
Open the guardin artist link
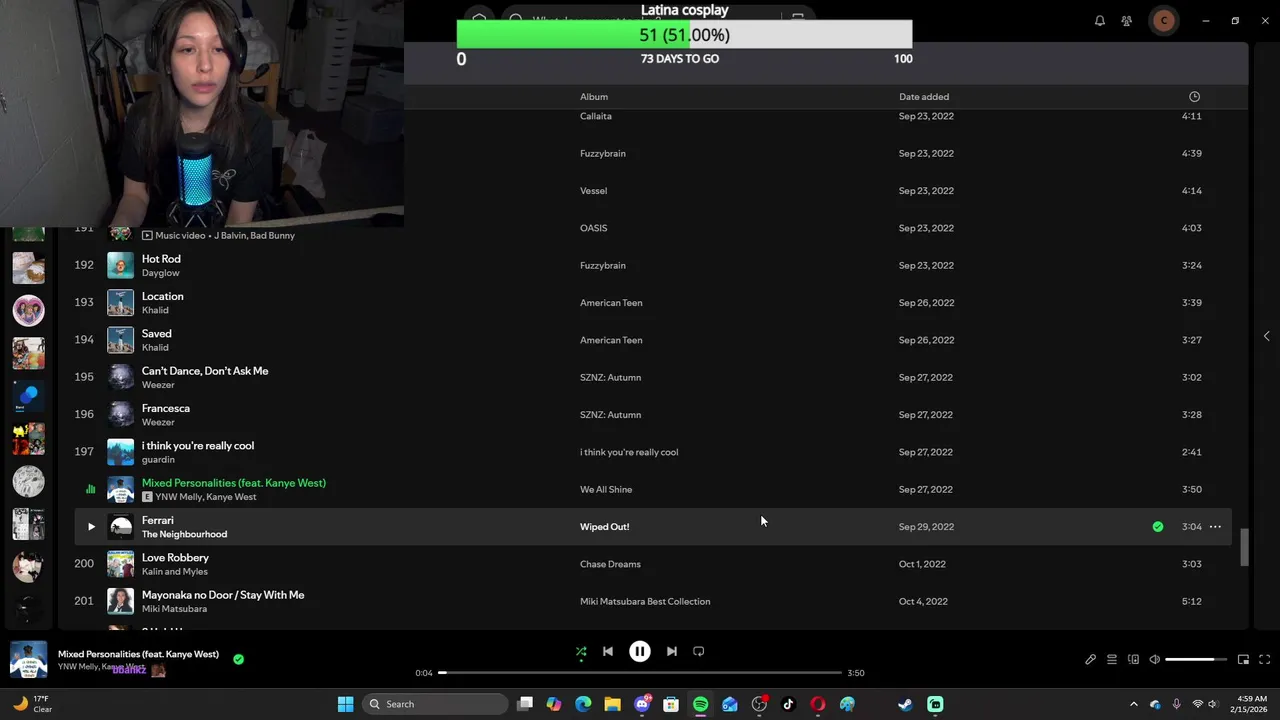pyautogui.click(x=158, y=460)
